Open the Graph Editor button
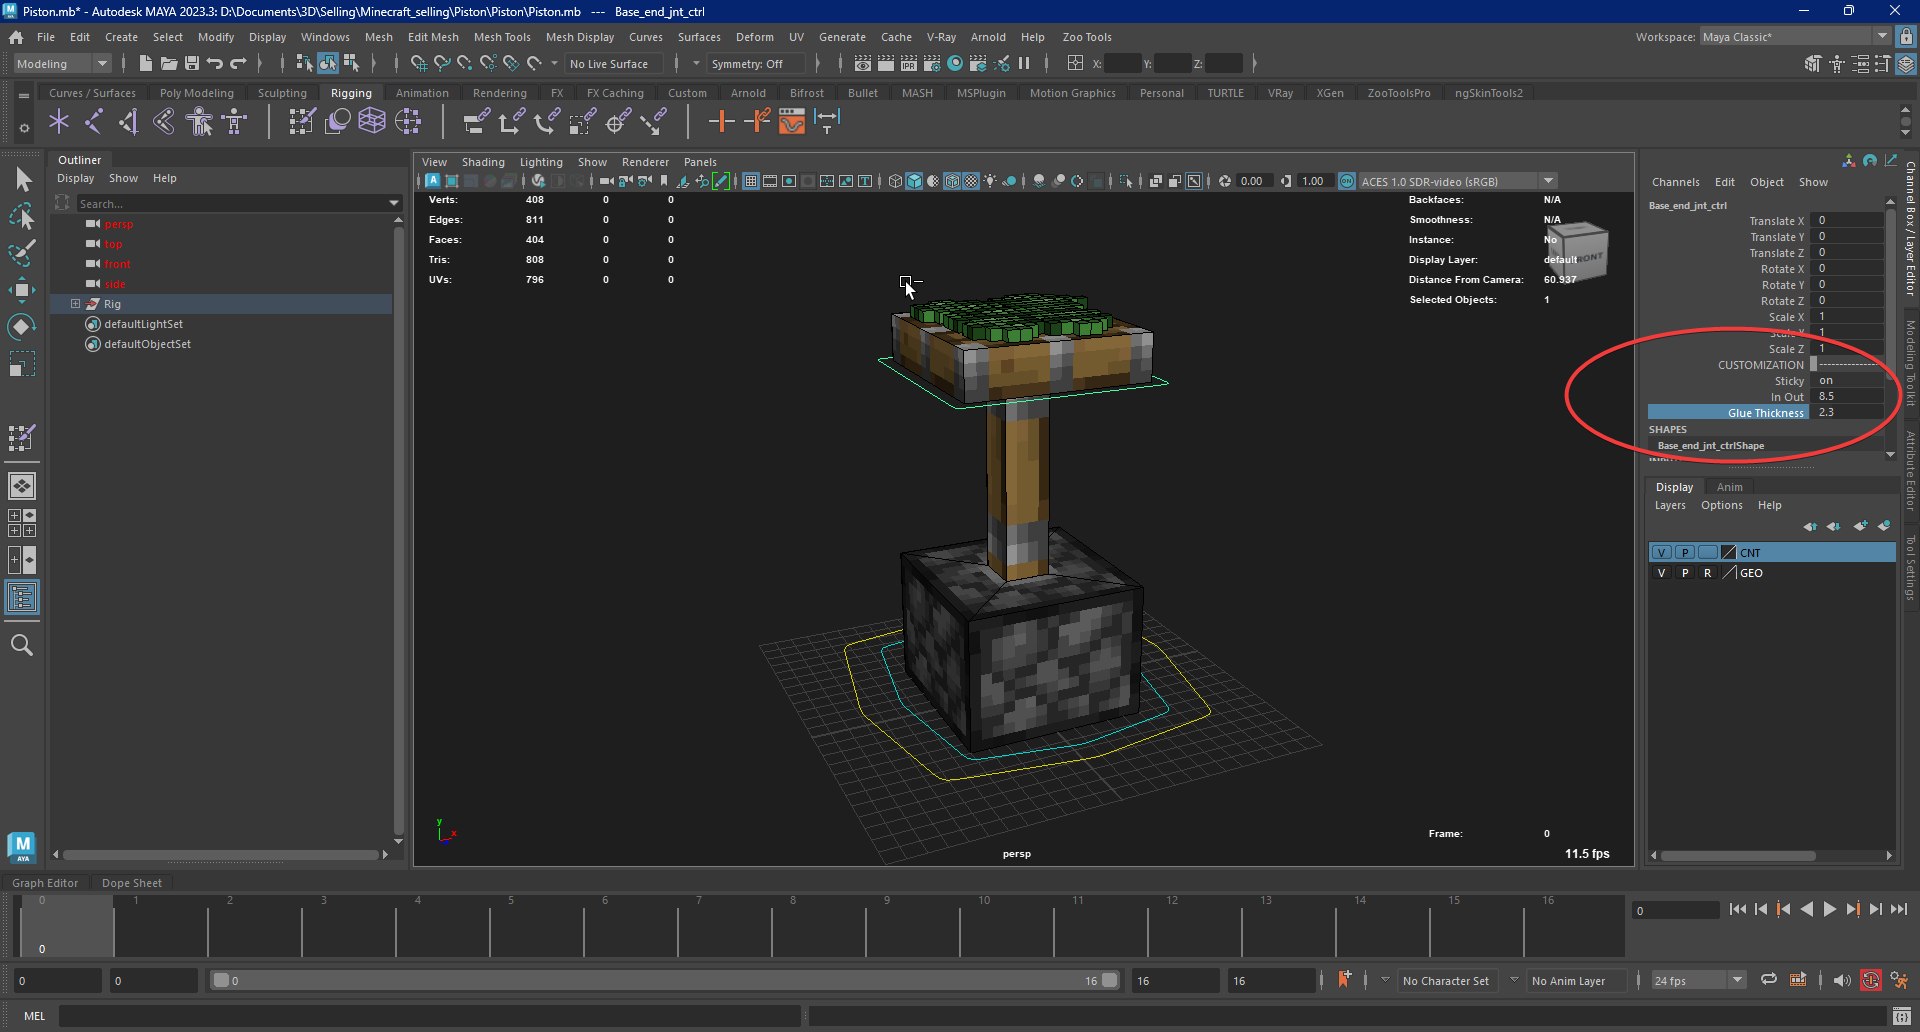The width and height of the screenshot is (1920, 1032). tap(45, 883)
